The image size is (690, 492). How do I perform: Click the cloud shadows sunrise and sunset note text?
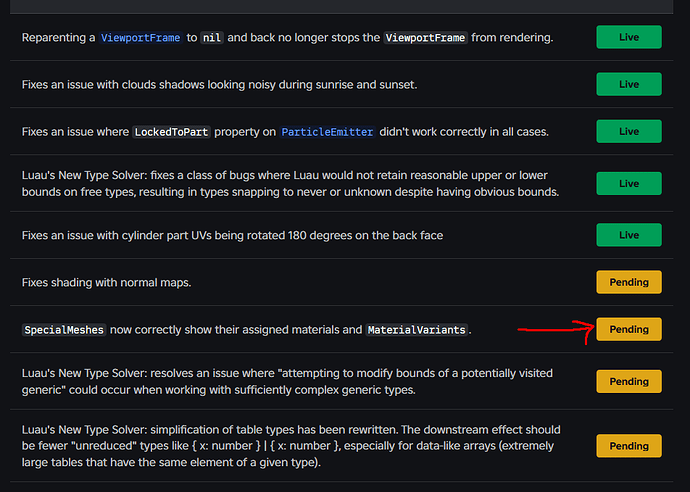pos(219,84)
